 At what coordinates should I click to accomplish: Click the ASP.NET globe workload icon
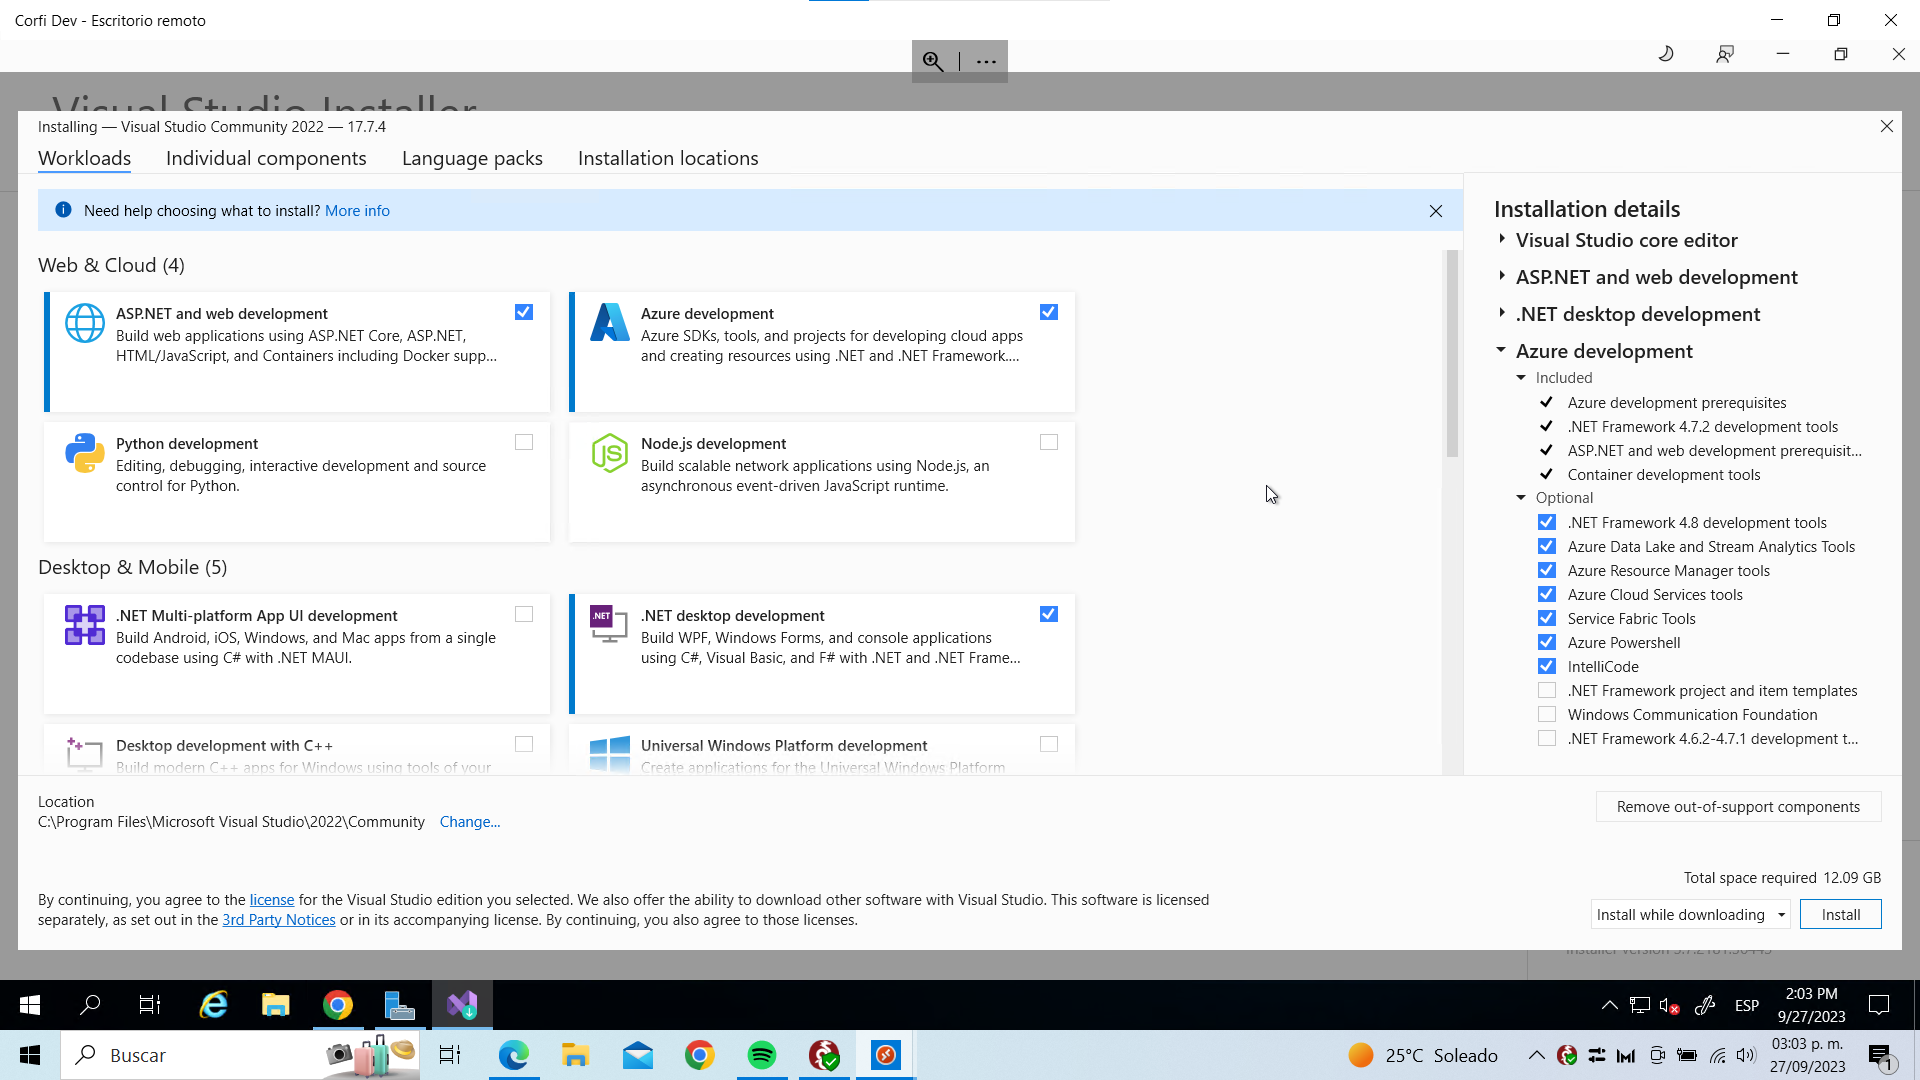[x=85, y=323]
